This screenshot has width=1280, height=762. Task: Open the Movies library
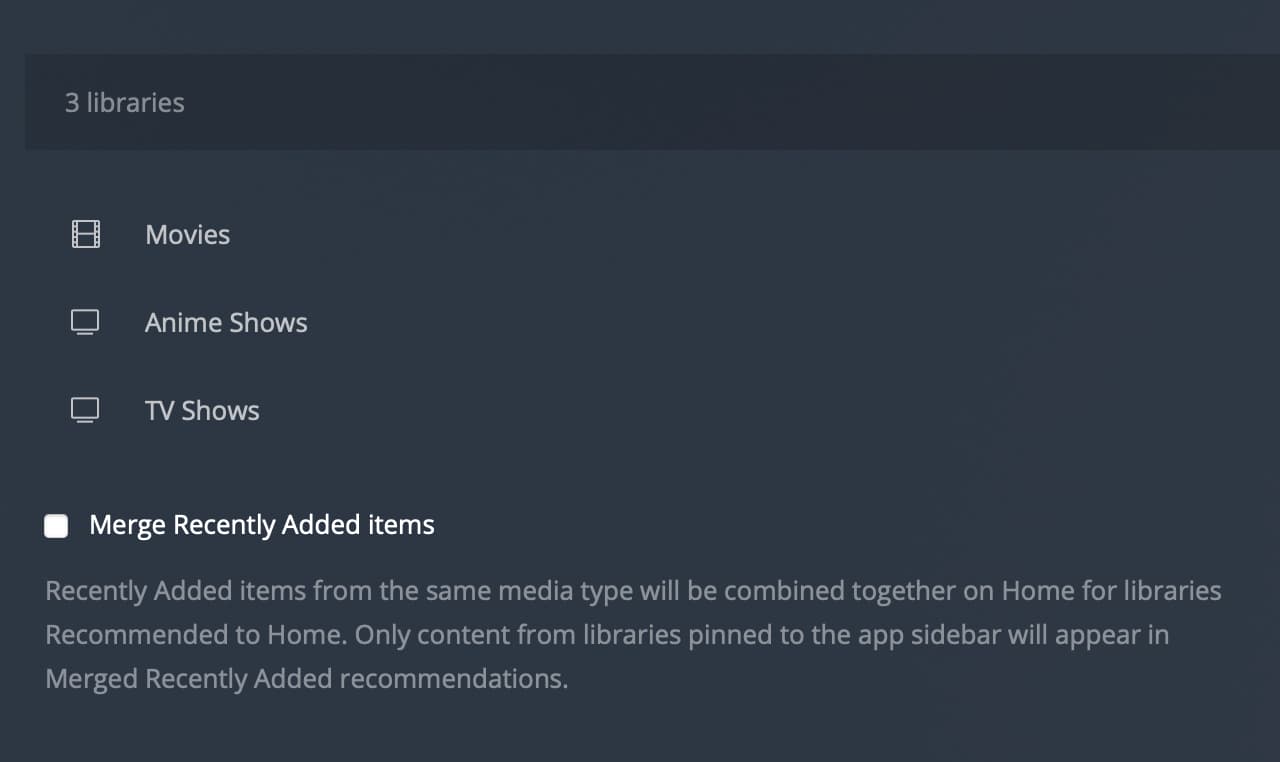pyautogui.click(x=188, y=235)
